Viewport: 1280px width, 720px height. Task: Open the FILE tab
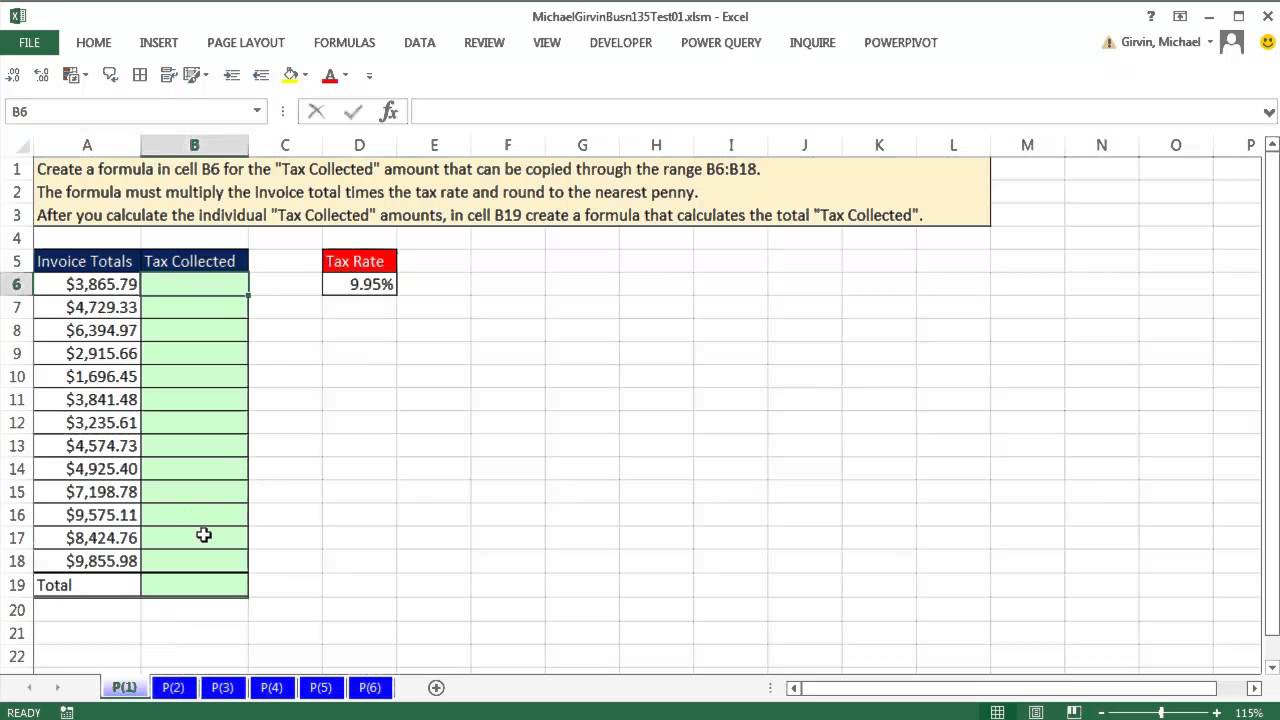coord(29,43)
